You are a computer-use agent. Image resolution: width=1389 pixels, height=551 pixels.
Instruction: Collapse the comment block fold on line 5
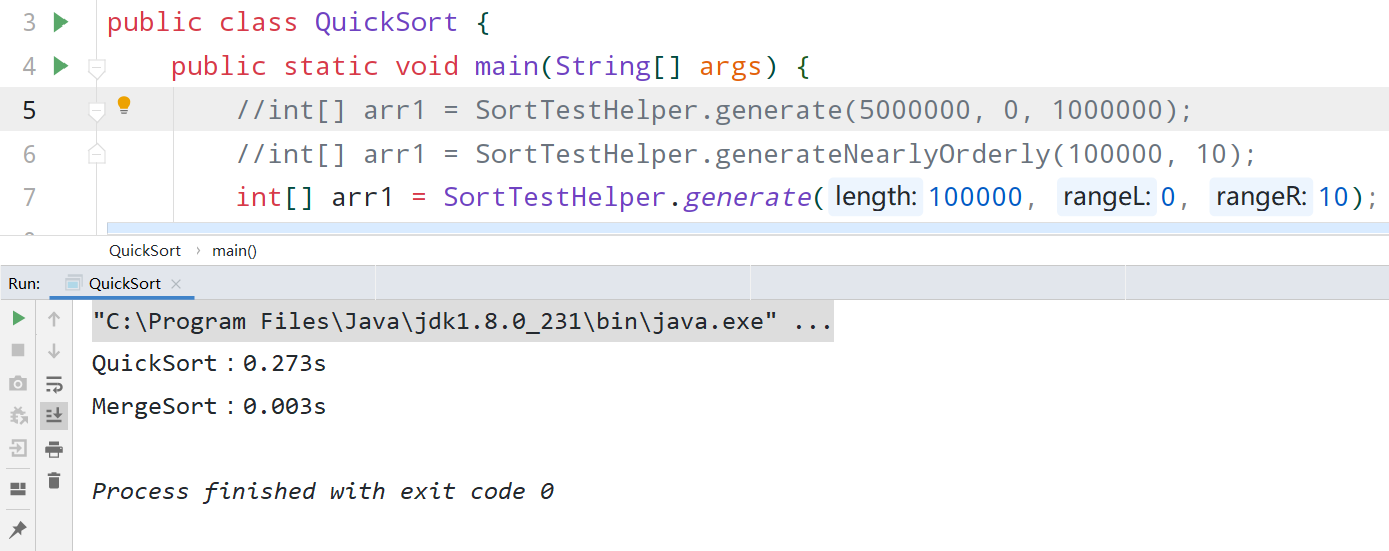pyautogui.click(x=96, y=111)
